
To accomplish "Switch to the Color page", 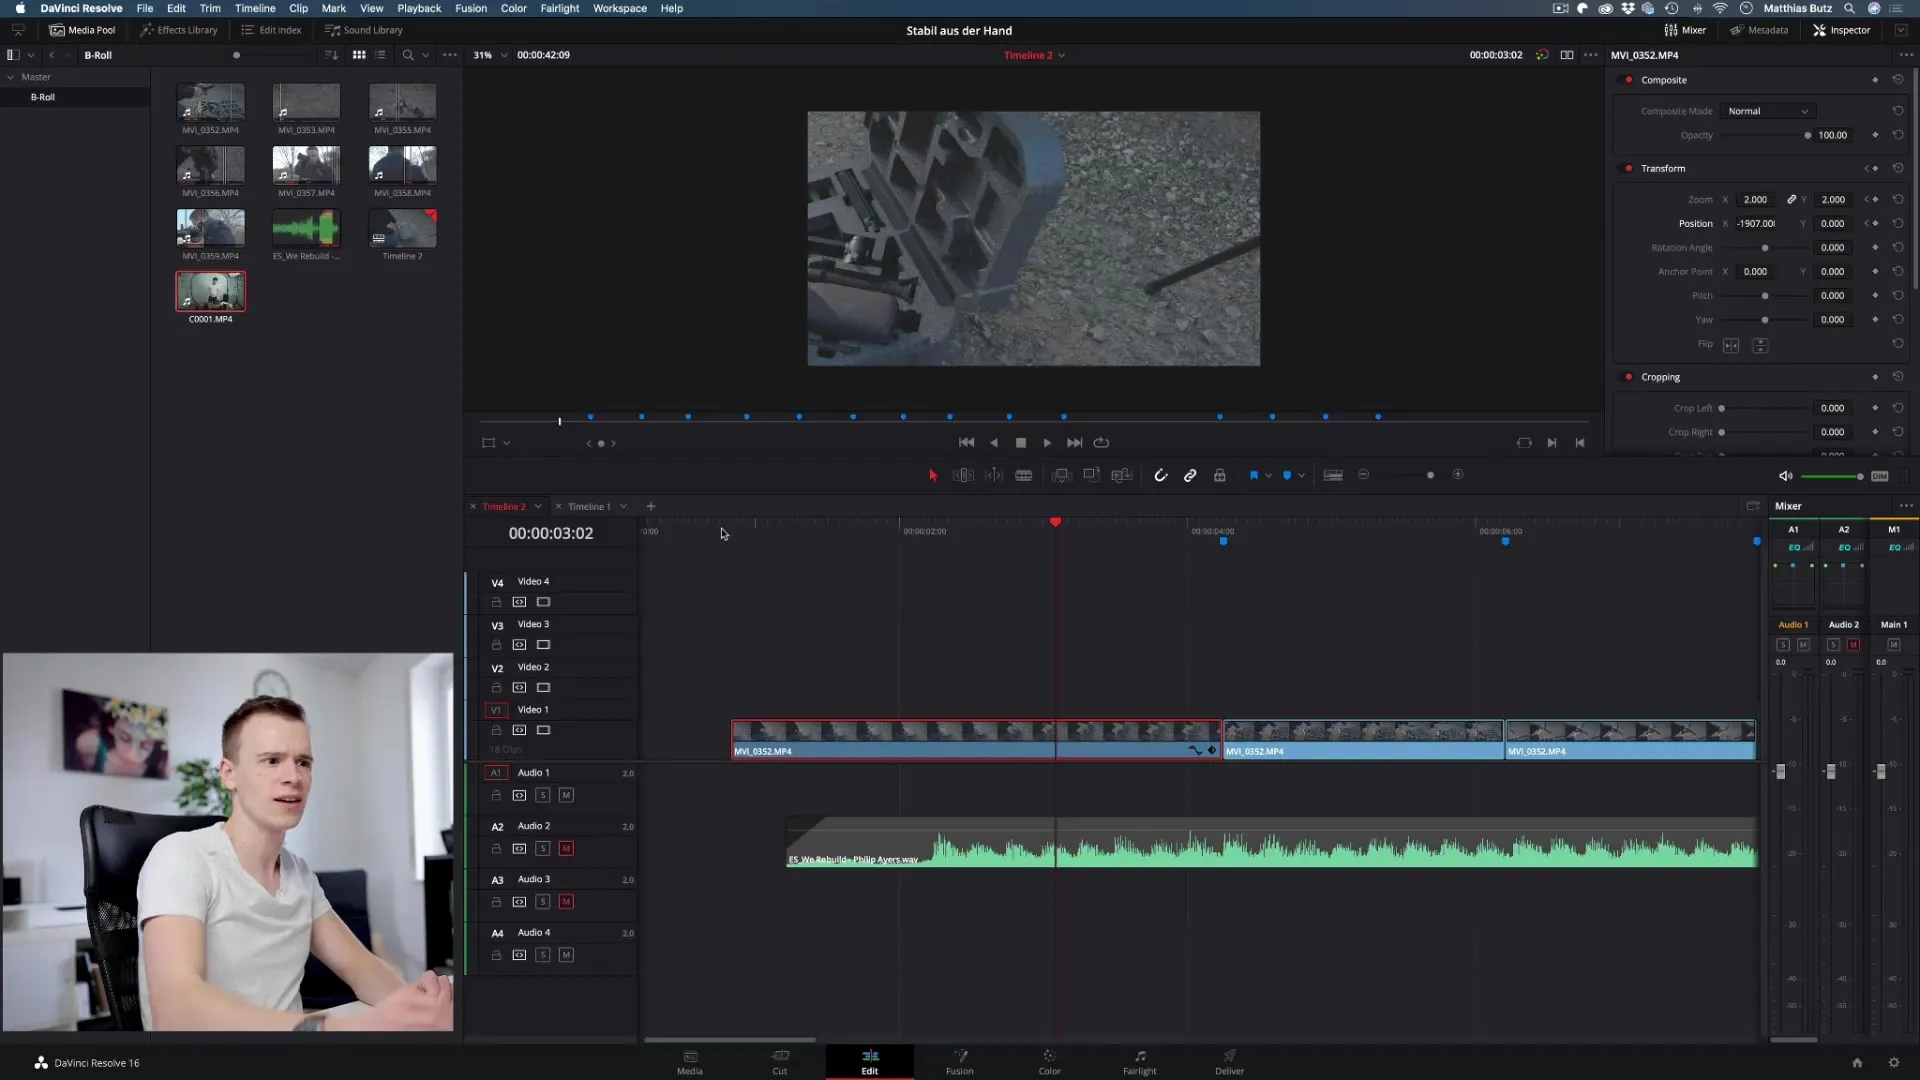I will pos(1049,1061).
